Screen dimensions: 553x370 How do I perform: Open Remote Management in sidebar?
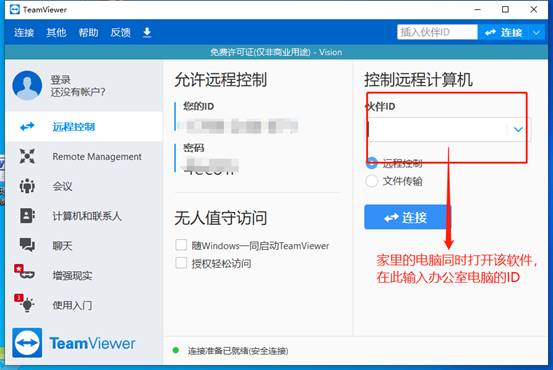coord(84,156)
